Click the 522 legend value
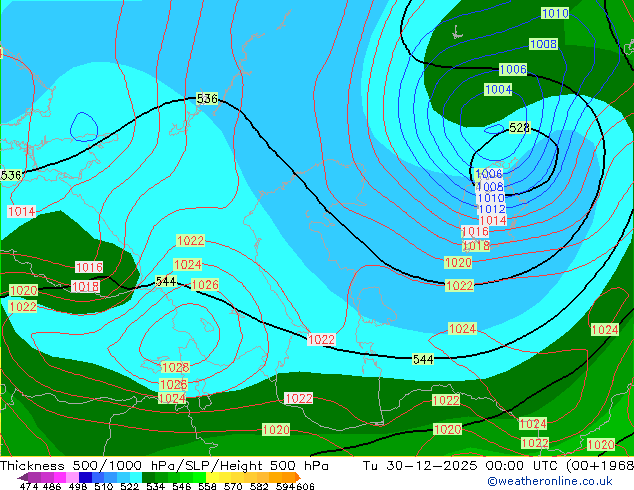The height and width of the screenshot is (490, 634). click(129, 486)
